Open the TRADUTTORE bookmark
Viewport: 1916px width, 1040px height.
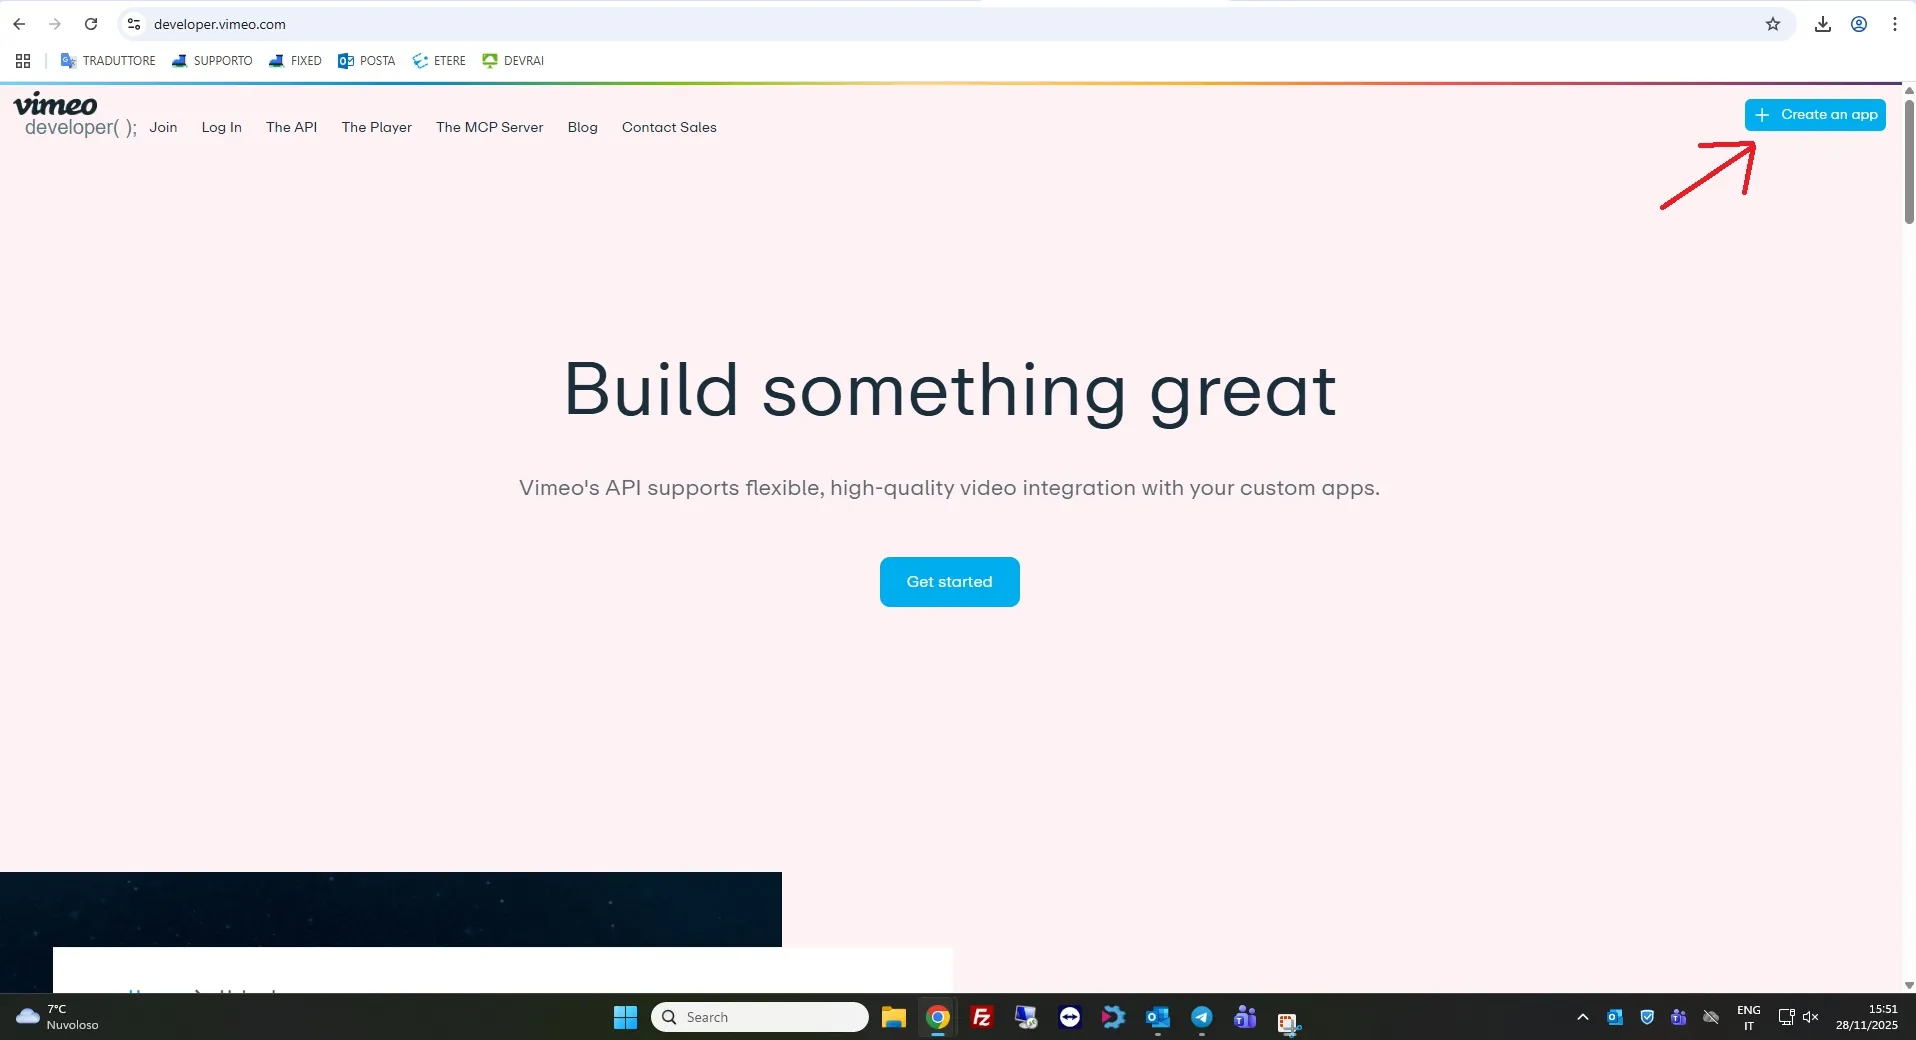108,61
